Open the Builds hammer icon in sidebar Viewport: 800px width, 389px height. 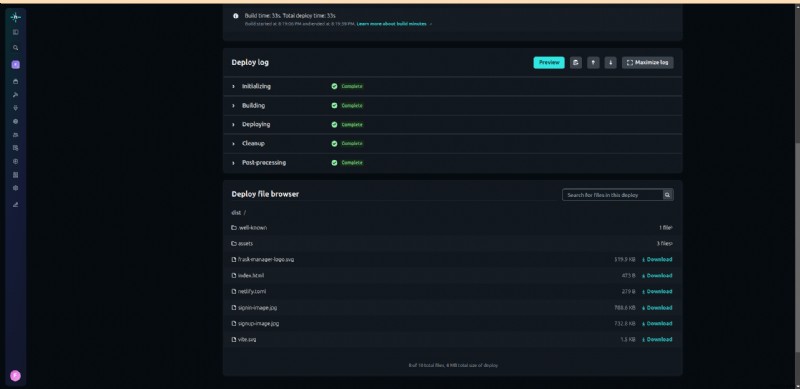point(15,95)
